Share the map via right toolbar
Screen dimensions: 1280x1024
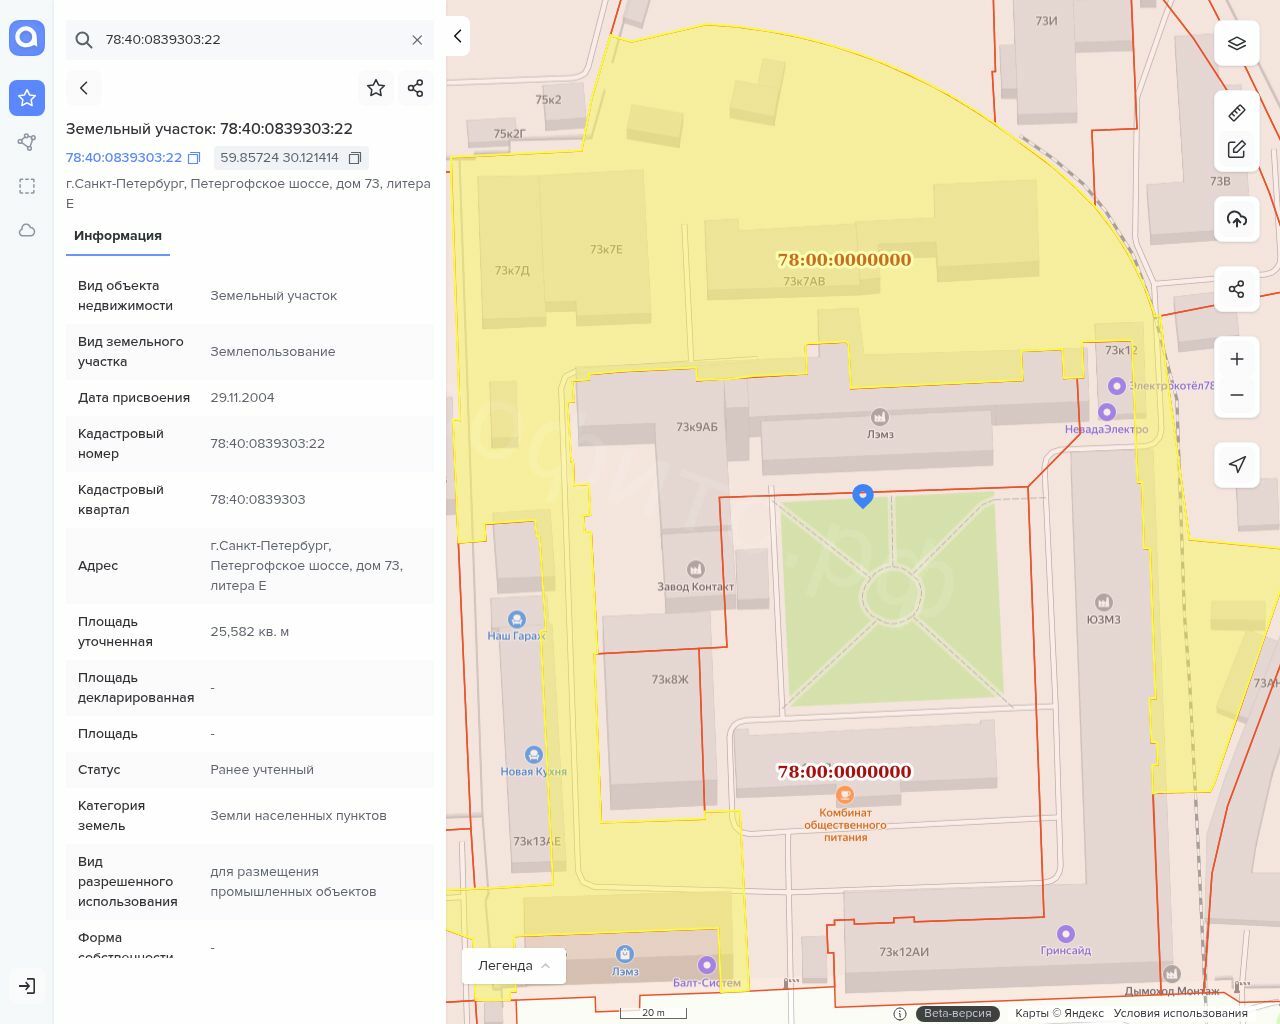tap(1236, 290)
